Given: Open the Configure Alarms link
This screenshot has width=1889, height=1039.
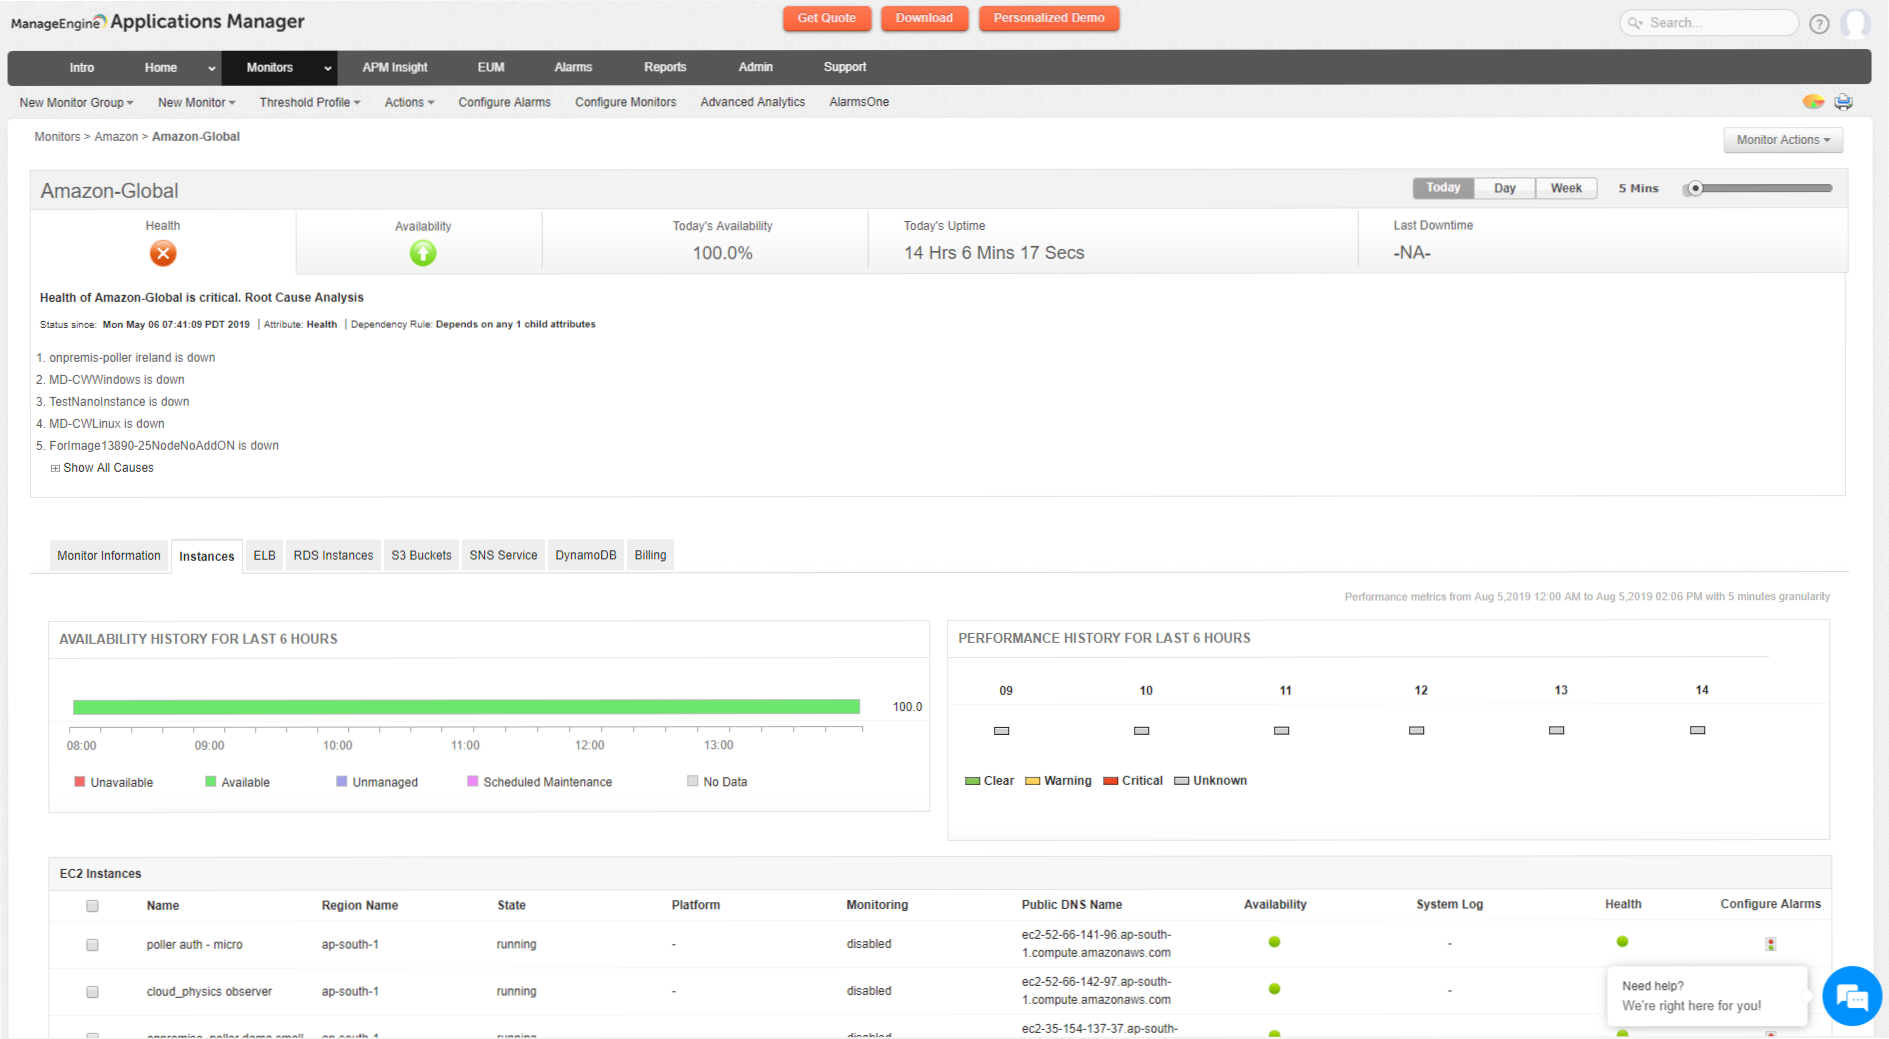Looking at the screenshot, I should coord(504,102).
